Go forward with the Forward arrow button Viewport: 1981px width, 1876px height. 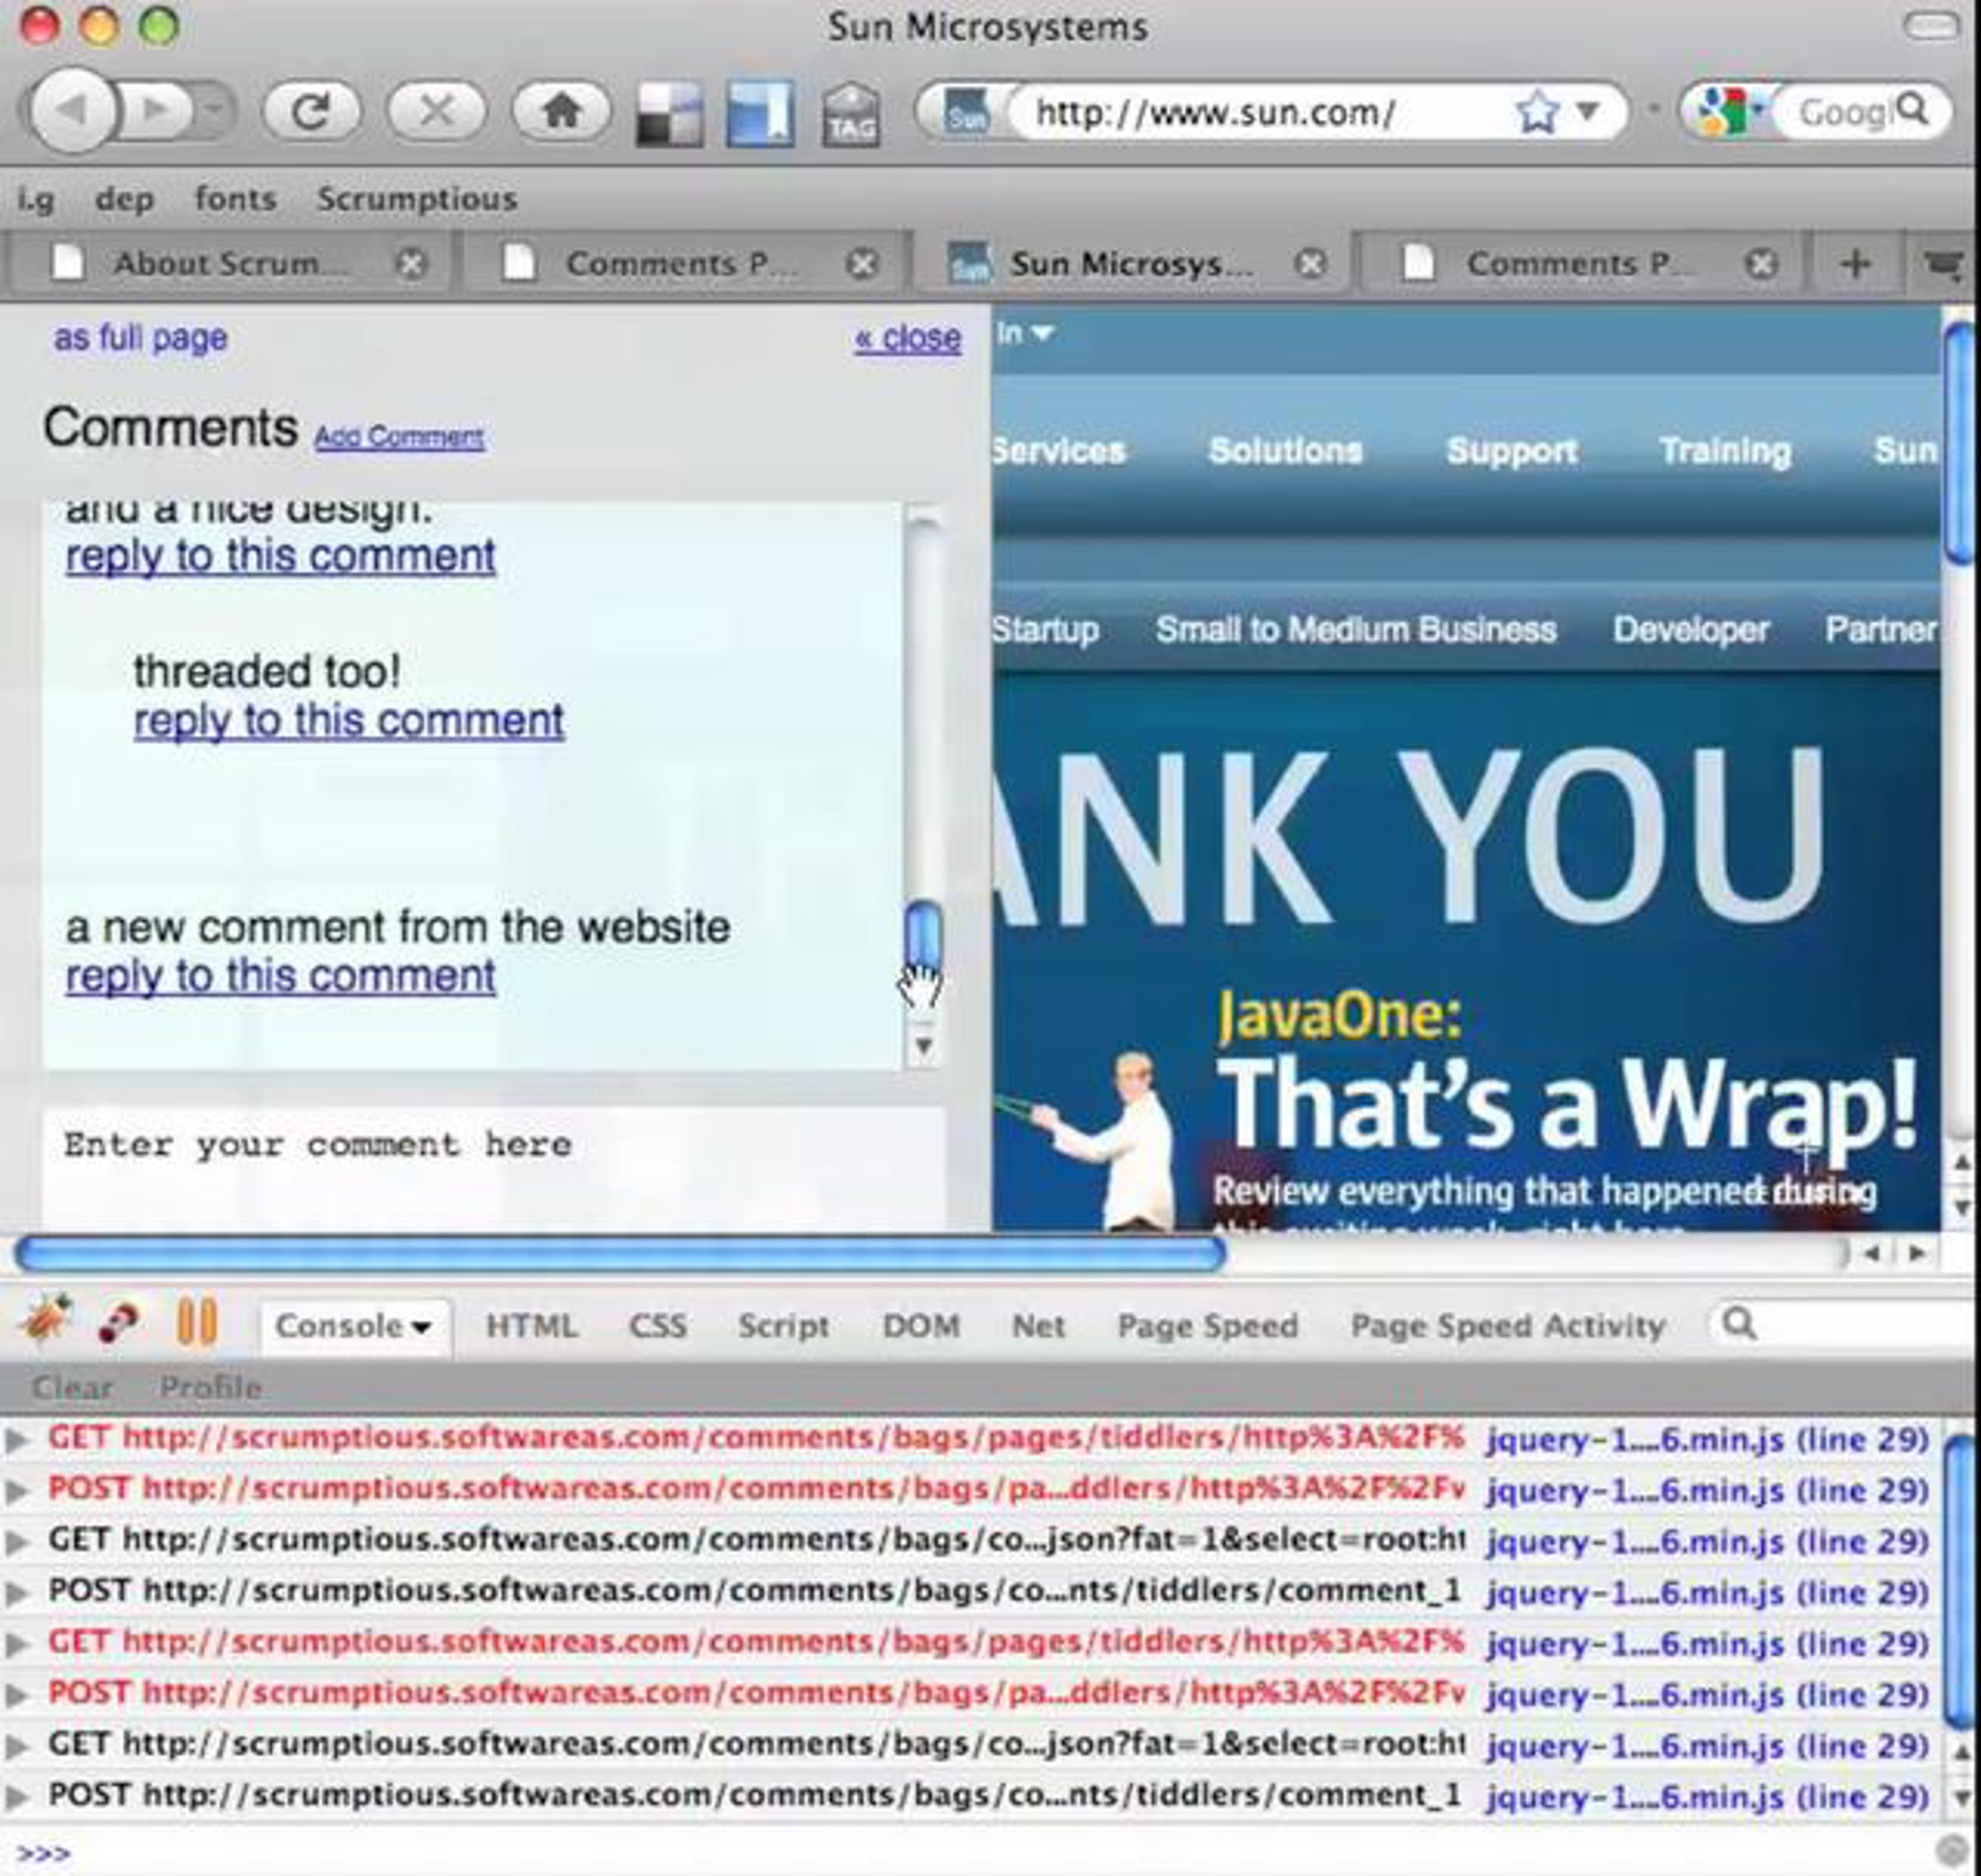pyautogui.click(x=155, y=110)
